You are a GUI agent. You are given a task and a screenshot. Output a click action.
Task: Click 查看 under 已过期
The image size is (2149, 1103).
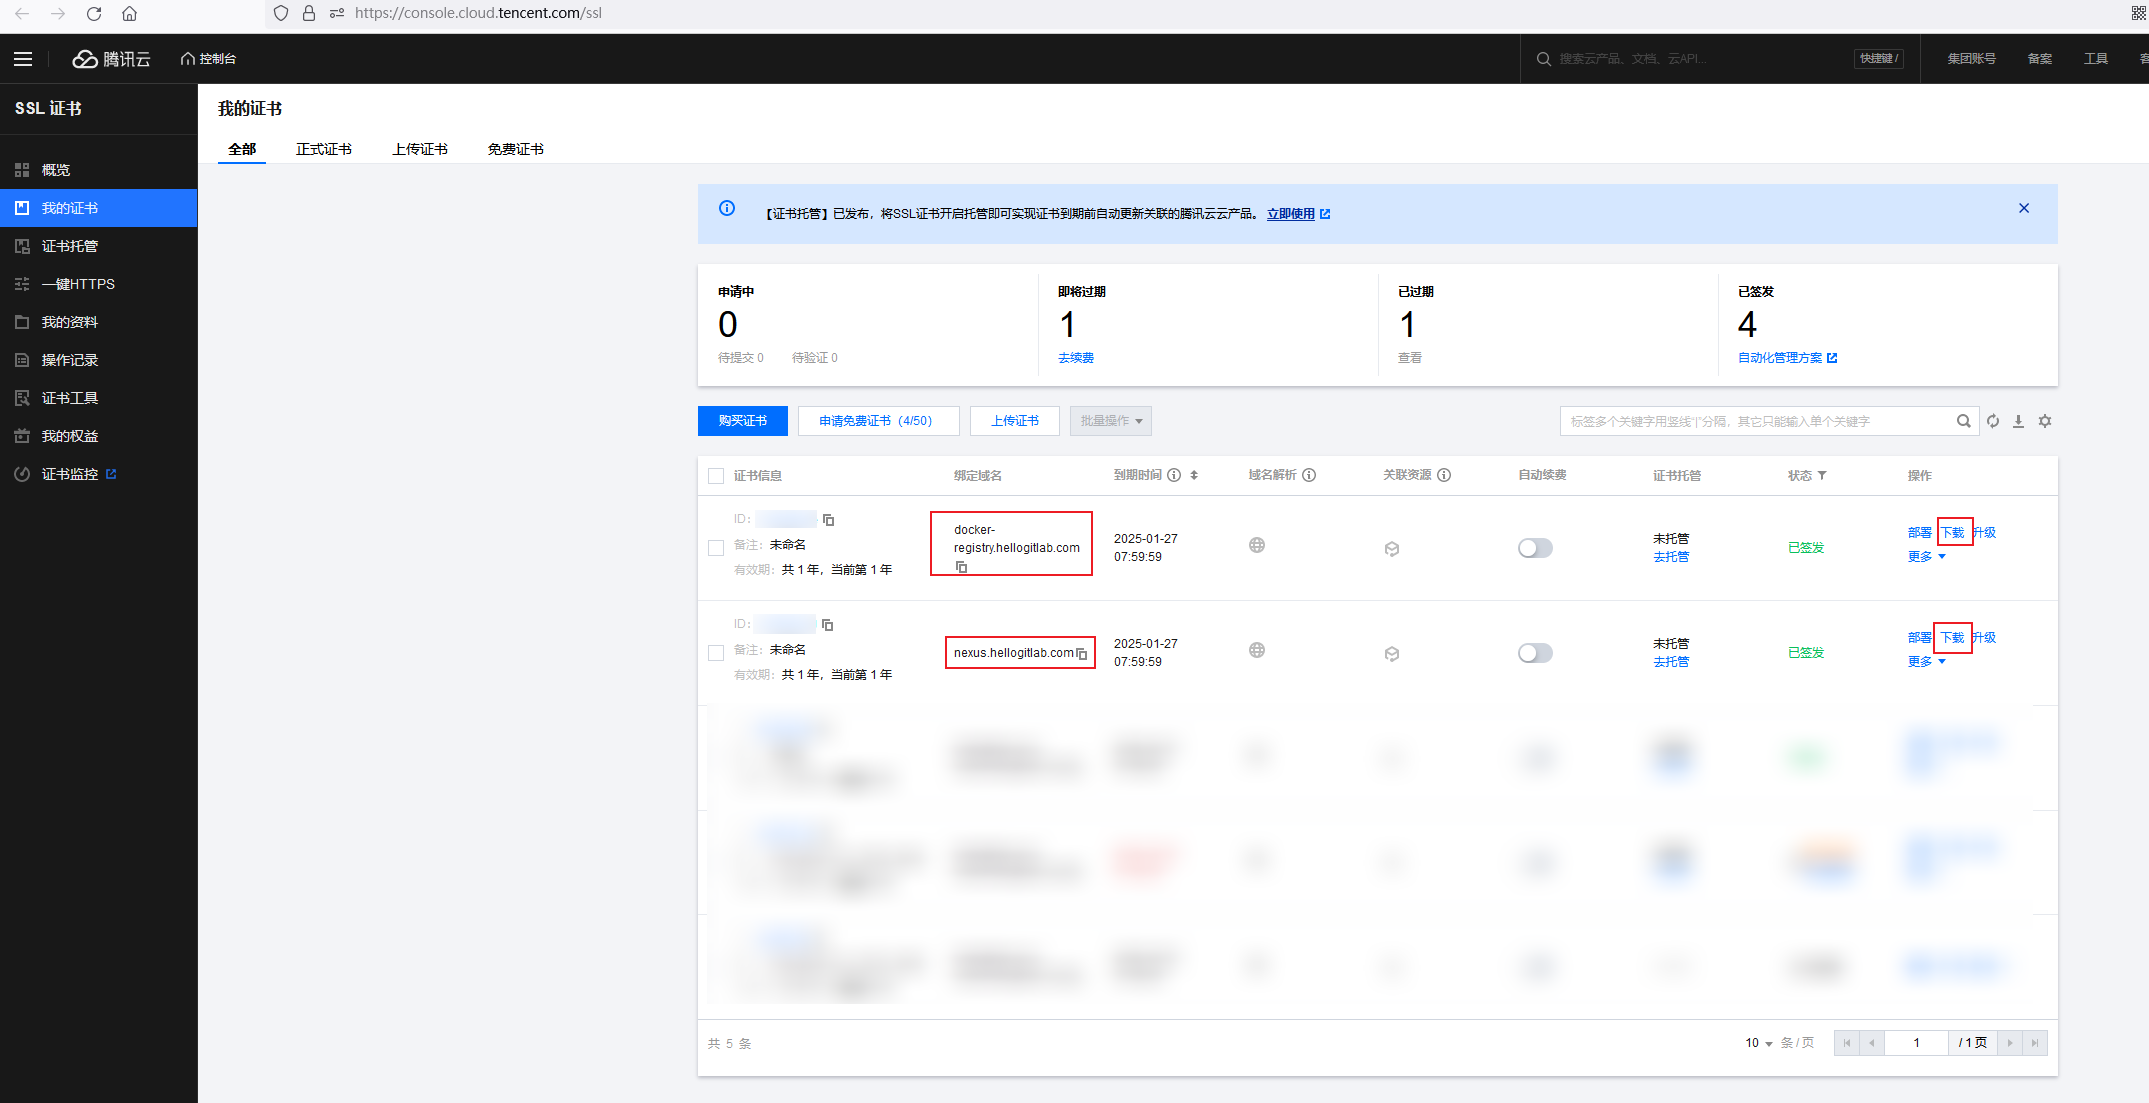[1410, 358]
